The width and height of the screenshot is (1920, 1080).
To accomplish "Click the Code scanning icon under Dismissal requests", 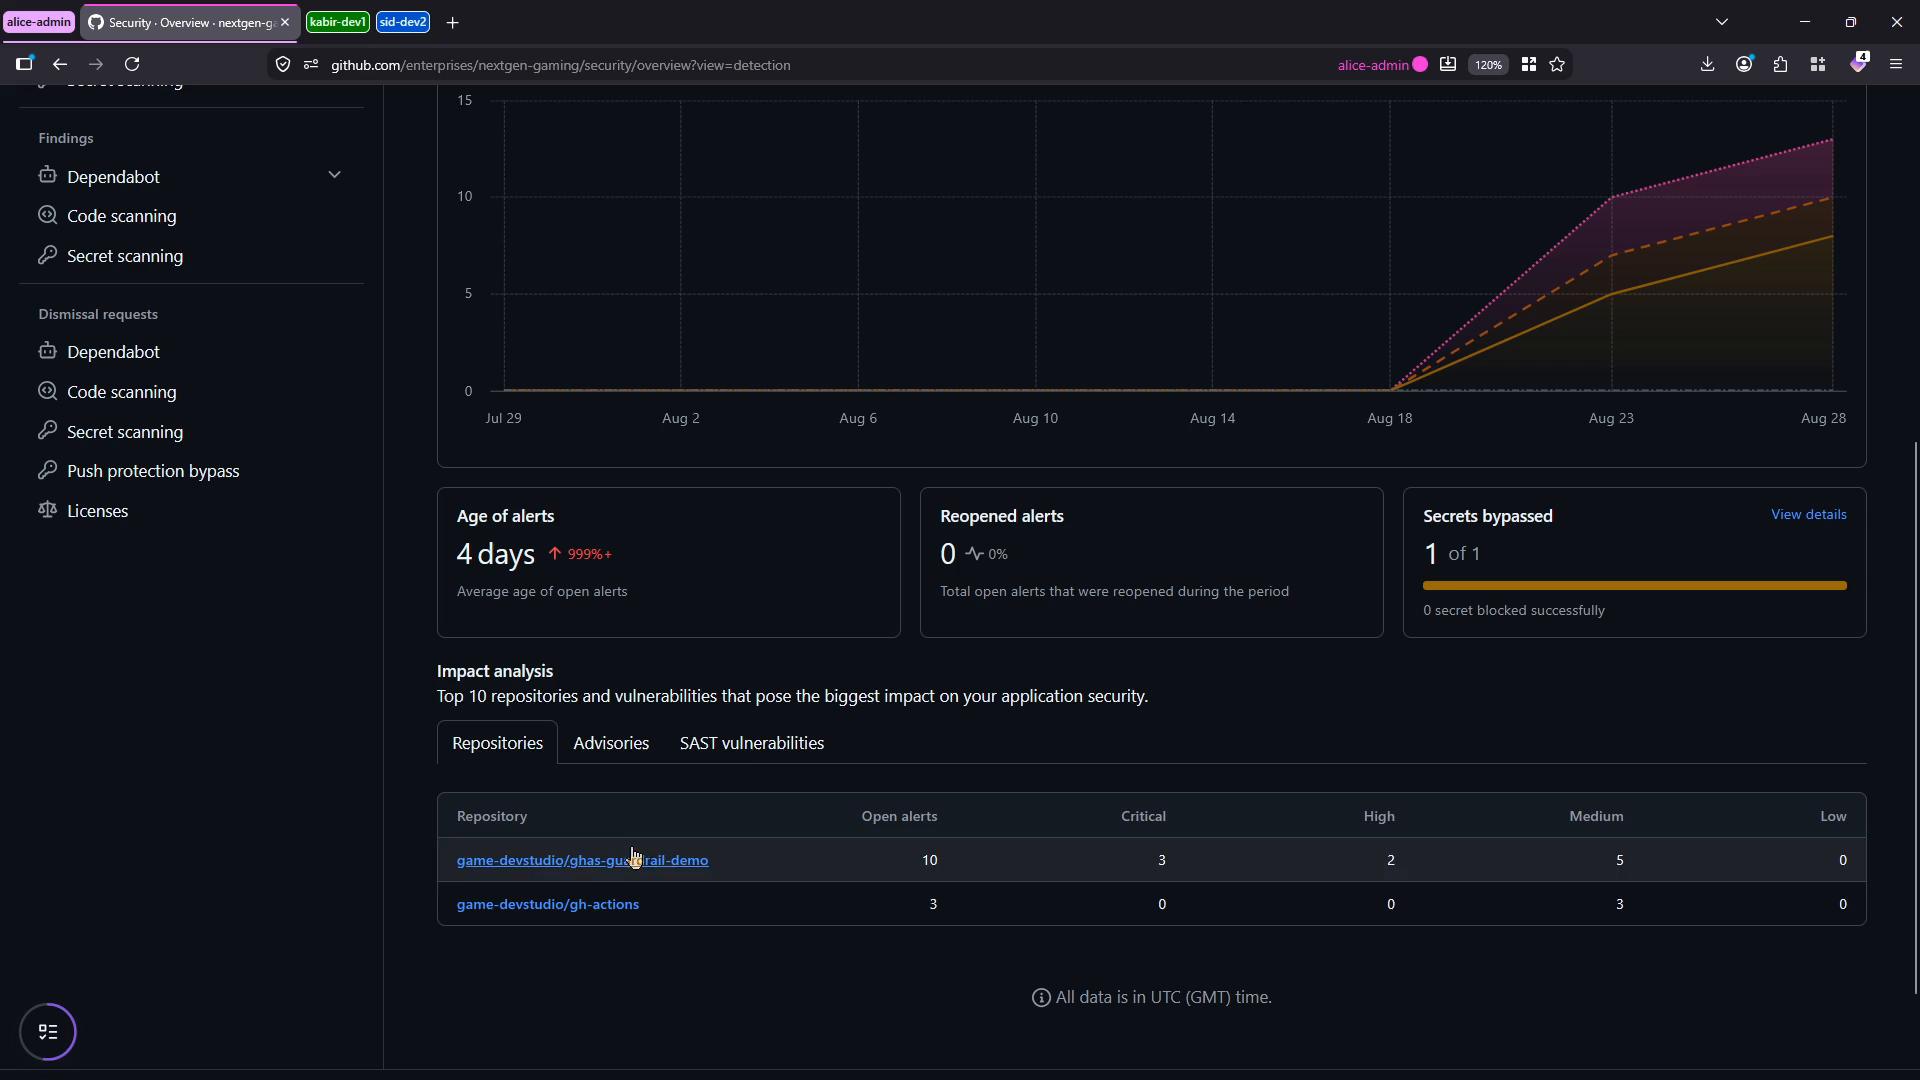I will tap(47, 391).
